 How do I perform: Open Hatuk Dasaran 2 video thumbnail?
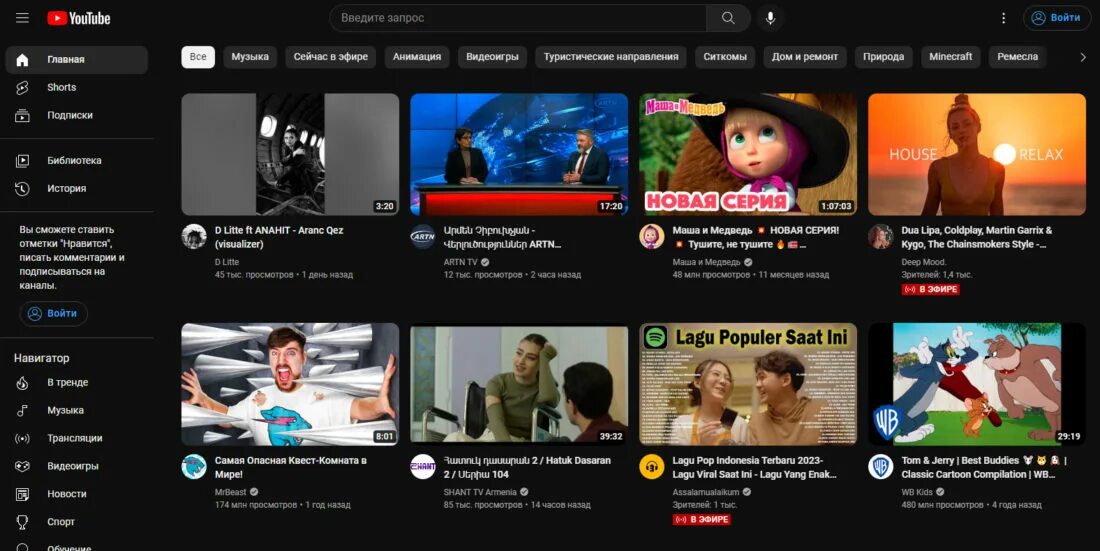(x=519, y=385)
